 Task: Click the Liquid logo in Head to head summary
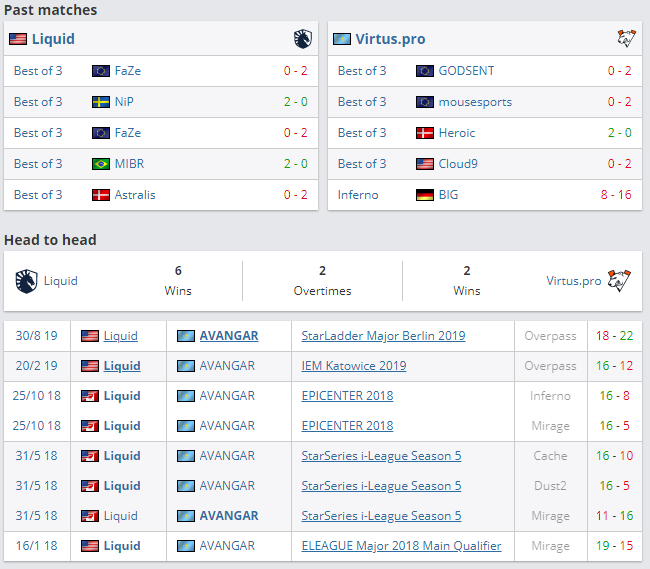click(x=26, y=281)
